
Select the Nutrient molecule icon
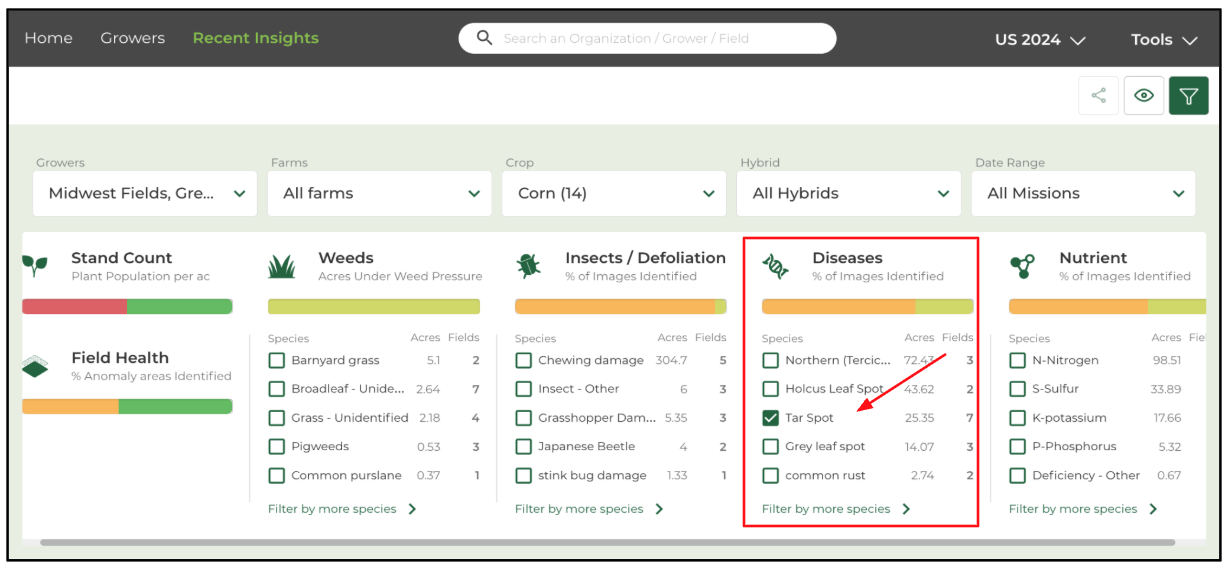coord(1022,266)
